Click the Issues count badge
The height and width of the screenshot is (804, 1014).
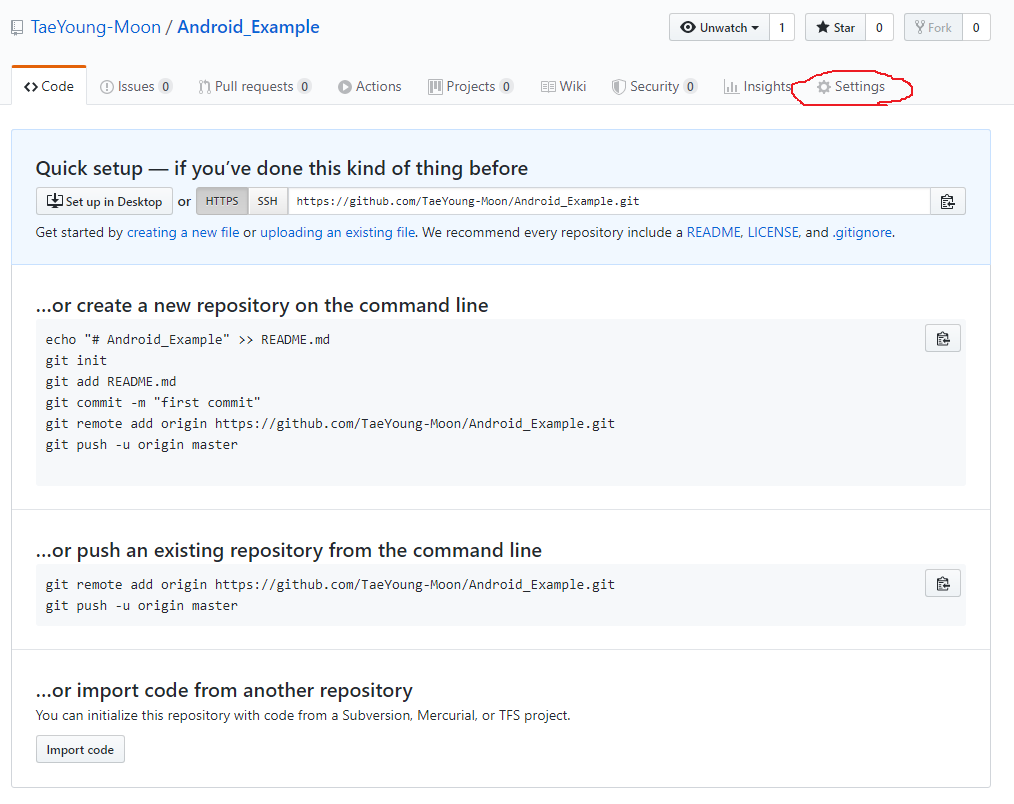pos(166,87)
